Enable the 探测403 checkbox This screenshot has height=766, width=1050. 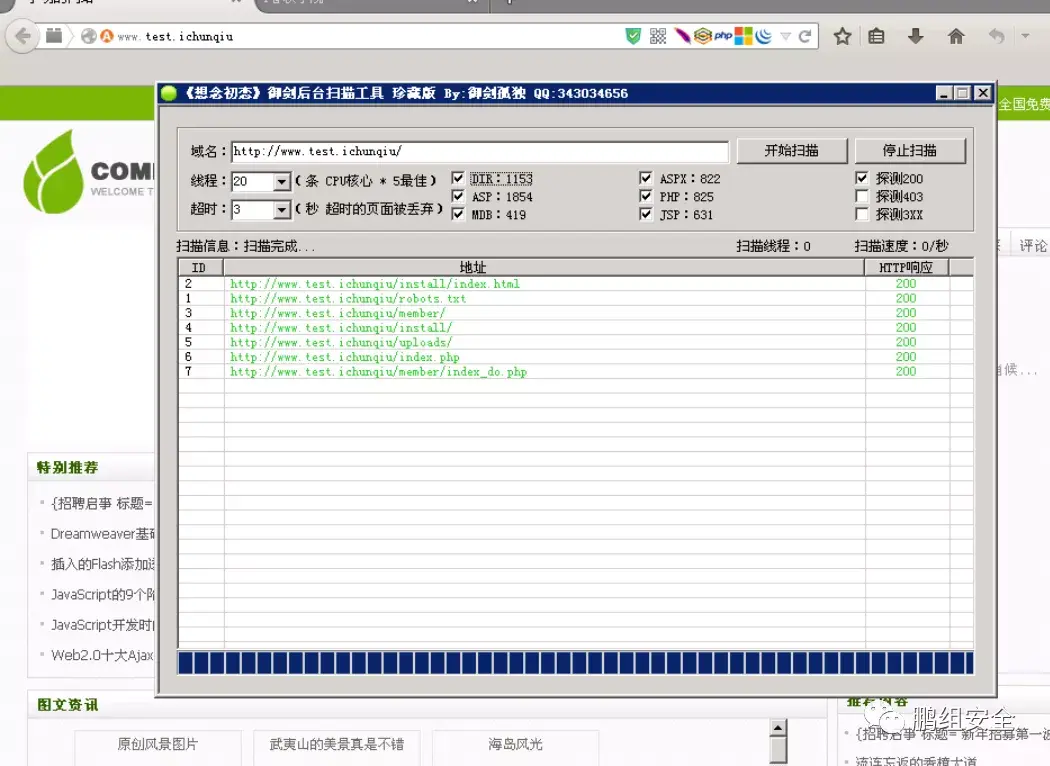tap(862, 196)
